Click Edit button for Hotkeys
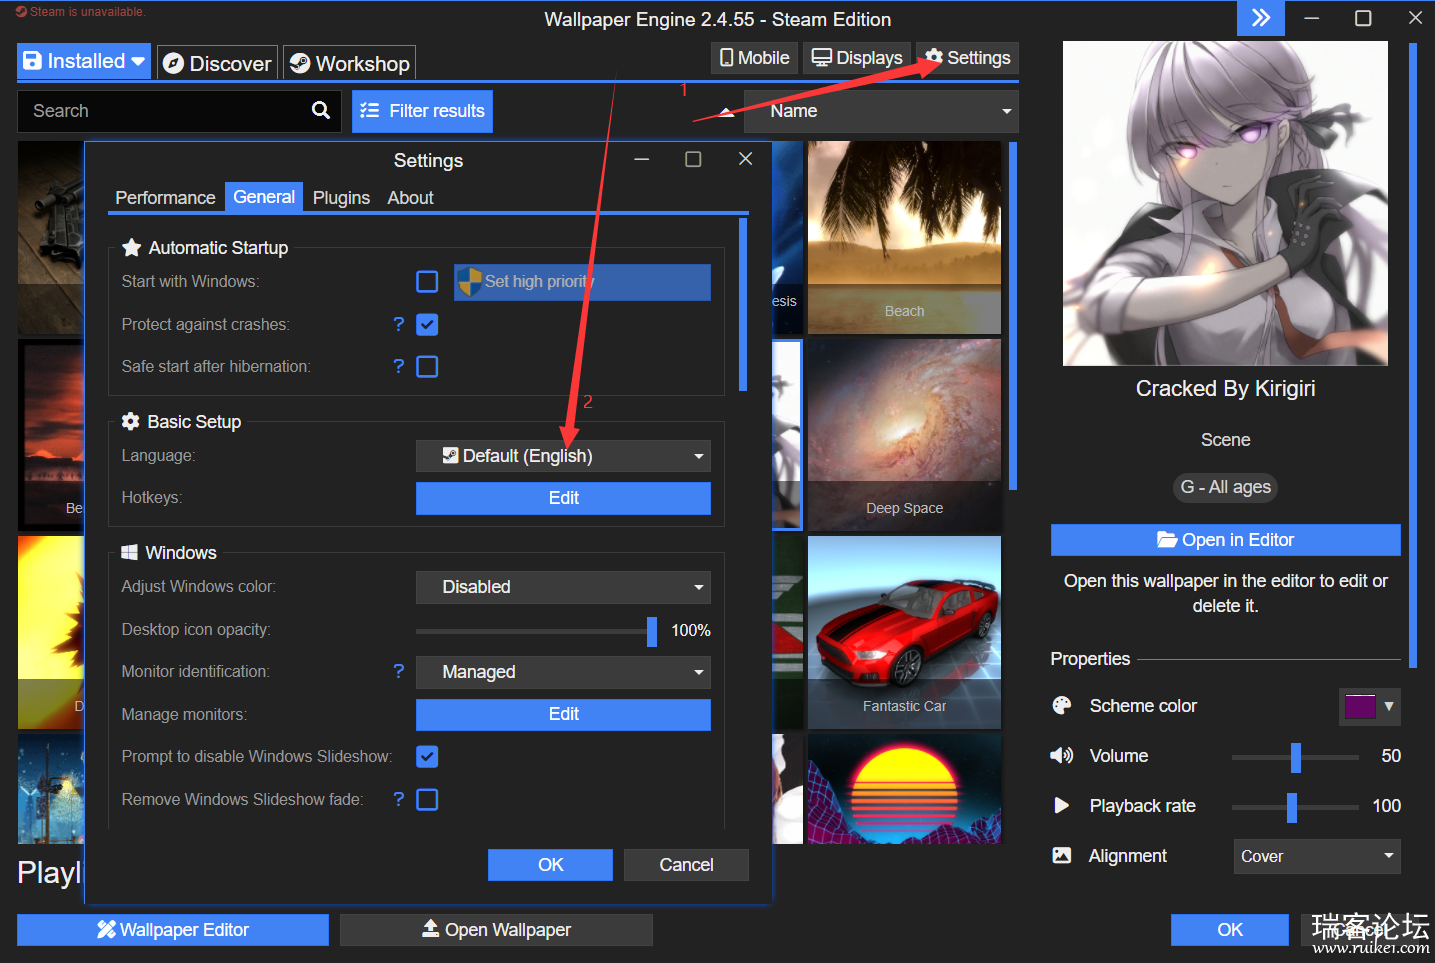This screenshot has height=963, width=1435. tap(563, 498)
